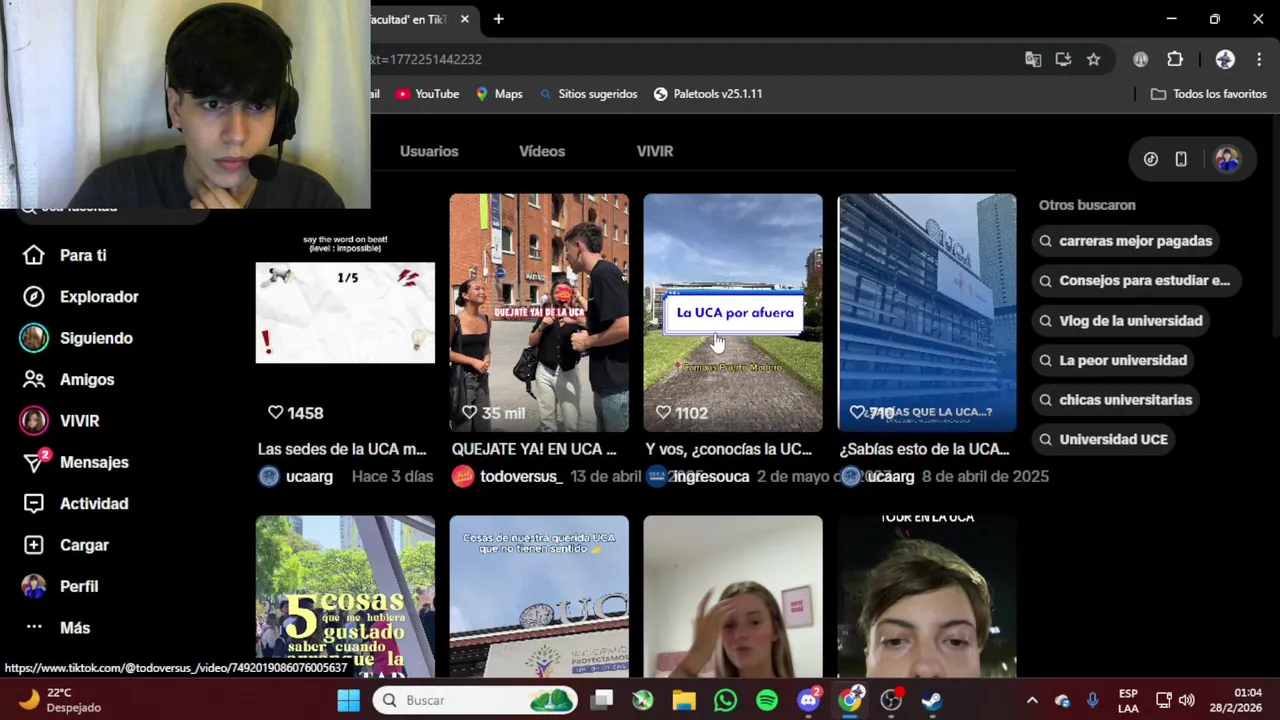Select suggestion Consejos para estudiar e...
Screen dimensions: 1280x720
pyautogui.click(x=1135, y=281)
